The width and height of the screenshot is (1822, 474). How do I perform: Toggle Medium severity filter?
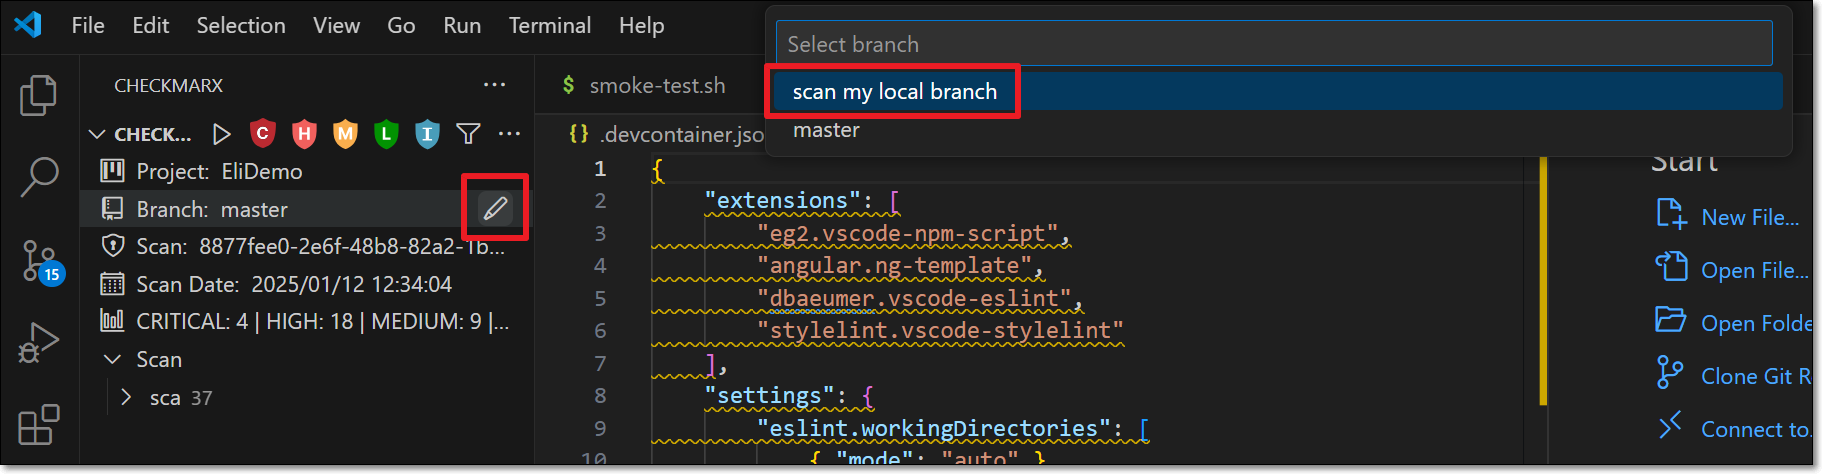(345, 133)
